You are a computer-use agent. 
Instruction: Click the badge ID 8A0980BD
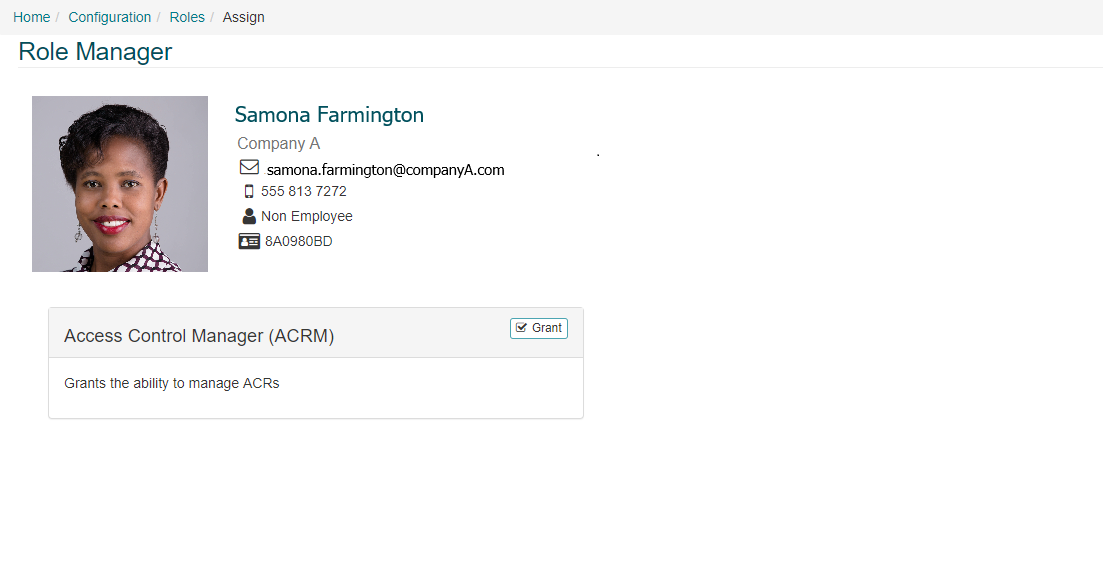[x=299, y=241]
